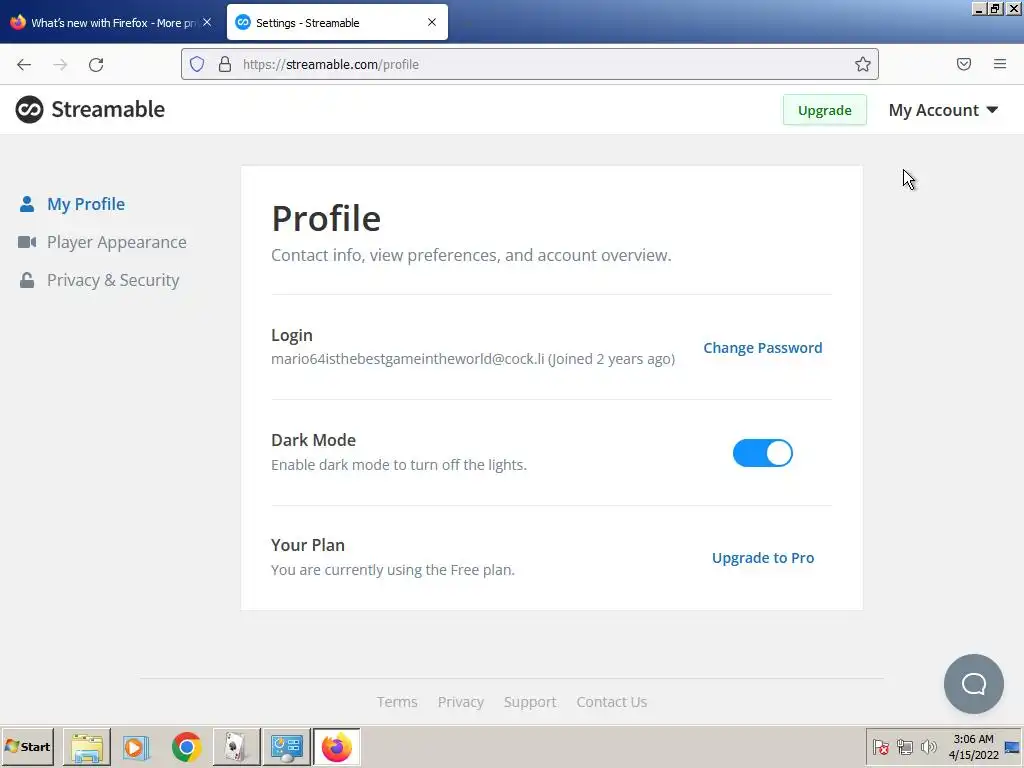The width and height of the screenshot is (1024, 768).
Task: Click the Change Password link
Action: click(x=763, y=348)
